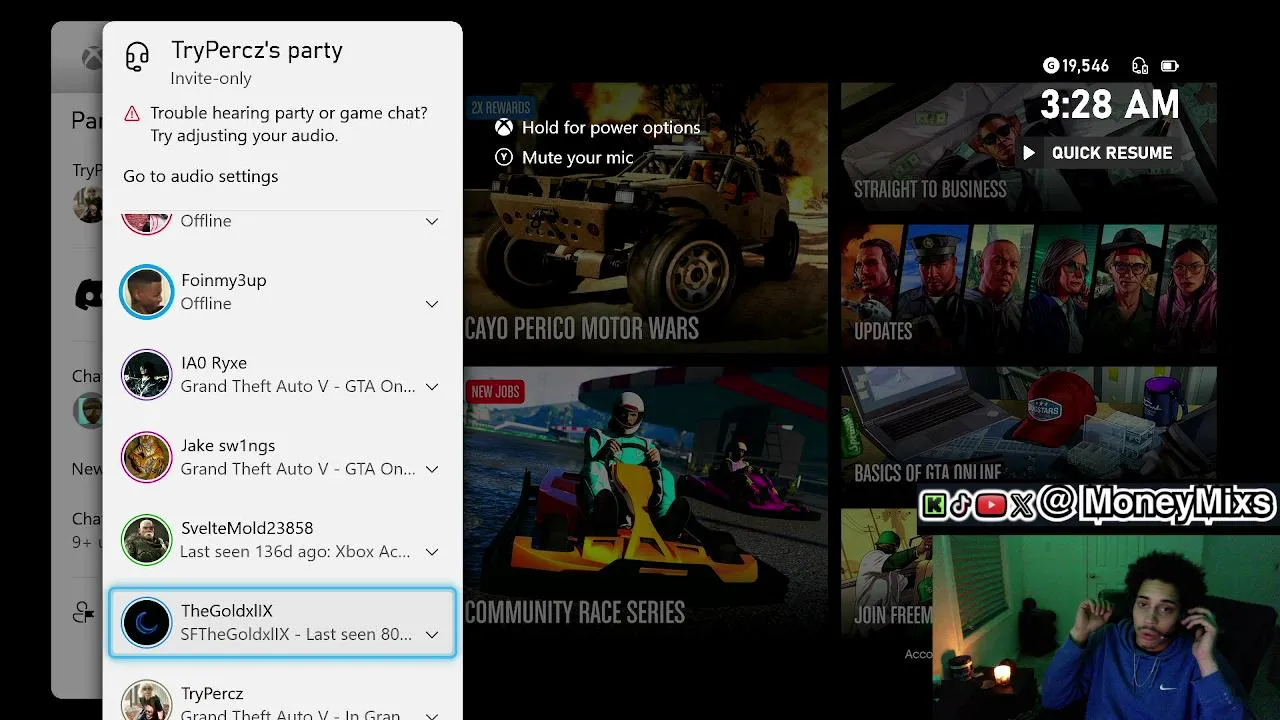The height and width of the screenshot is (720, 1280).
Task: Open the Updates tile
Action: (1029, 288)
